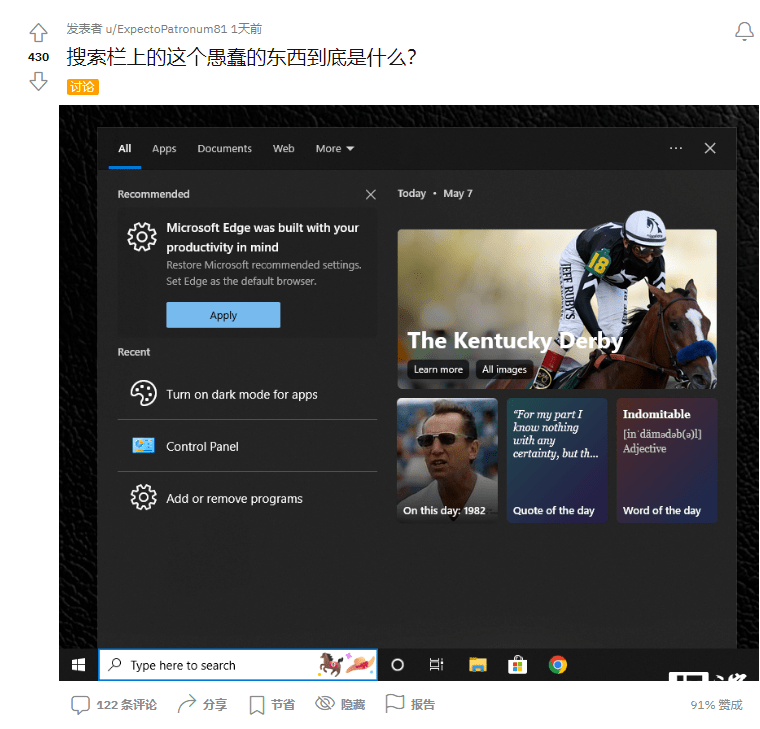Click the Type here to search box
The height and width of the screenshot is (729, 760).
coord(238,665)
